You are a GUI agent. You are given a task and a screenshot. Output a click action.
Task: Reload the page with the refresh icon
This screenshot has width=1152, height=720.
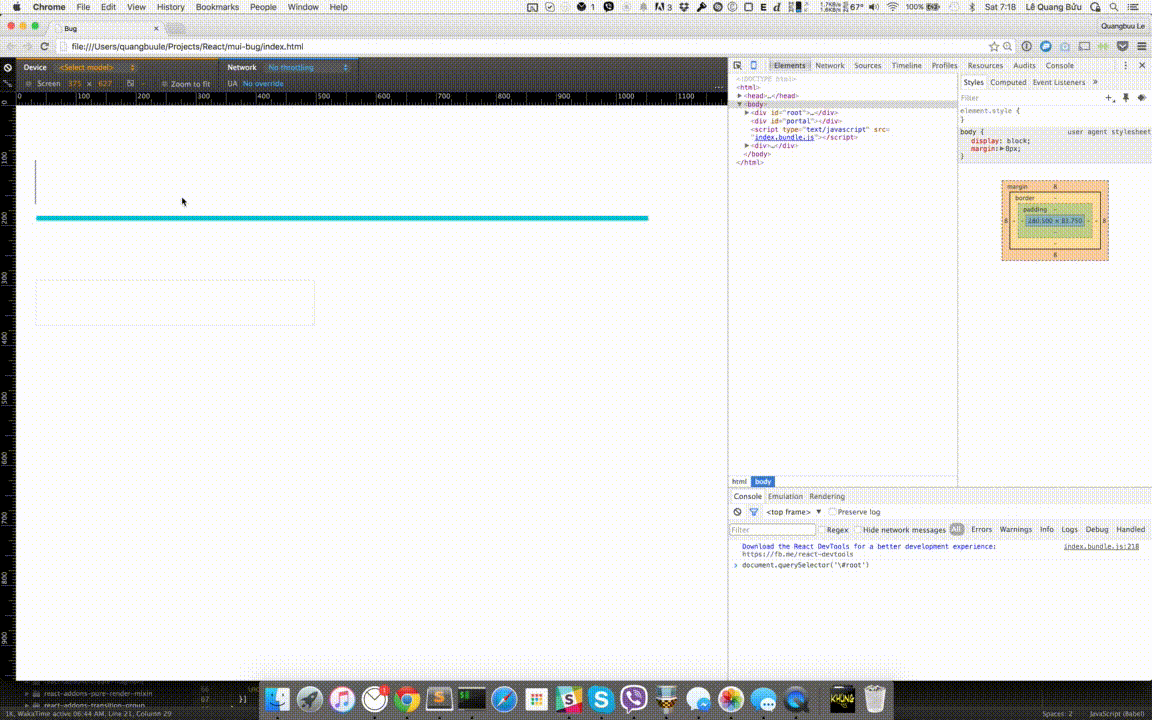coord(44,46)
